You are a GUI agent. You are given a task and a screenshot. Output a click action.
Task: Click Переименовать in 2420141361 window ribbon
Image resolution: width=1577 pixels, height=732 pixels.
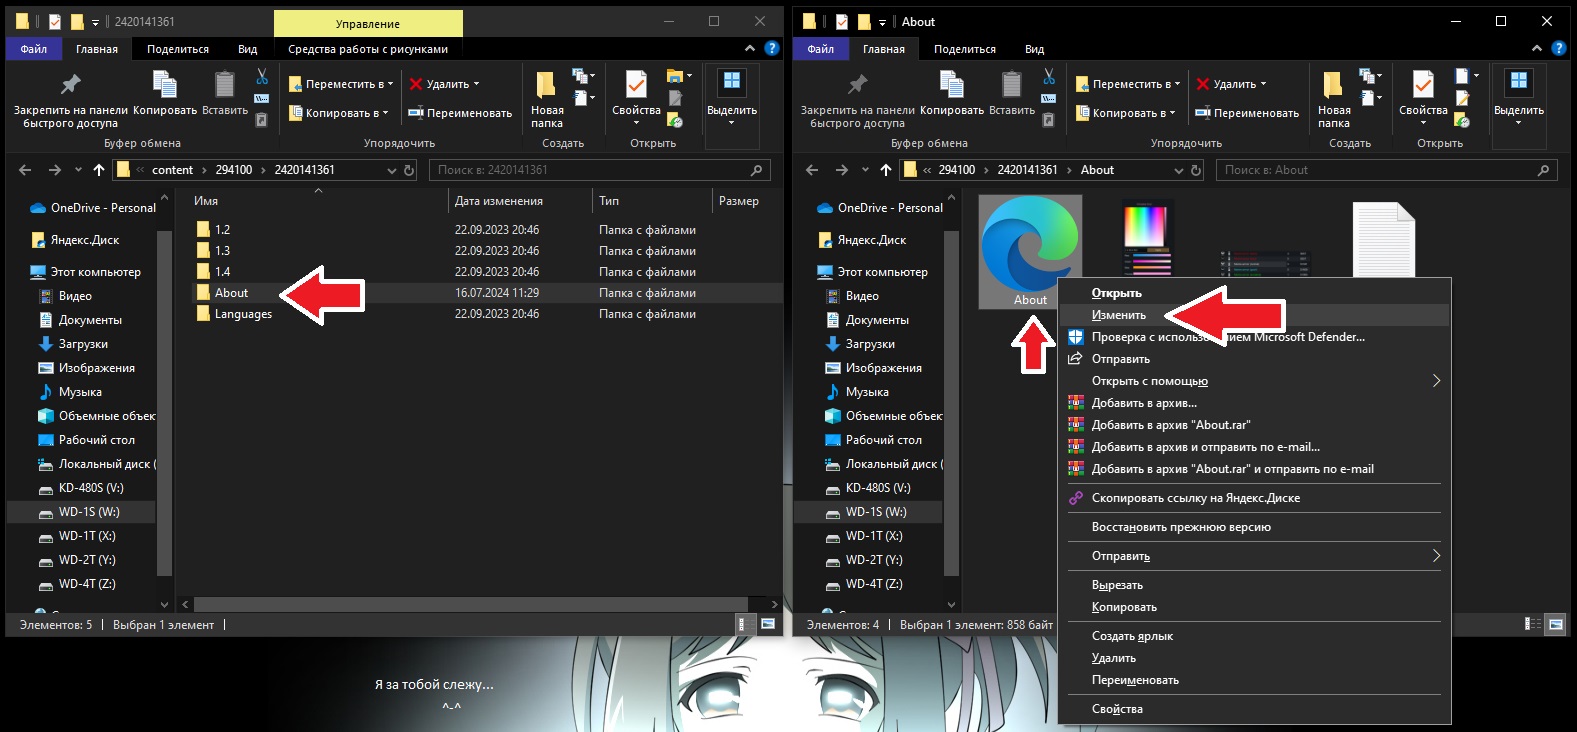click(x=460, y=113)
